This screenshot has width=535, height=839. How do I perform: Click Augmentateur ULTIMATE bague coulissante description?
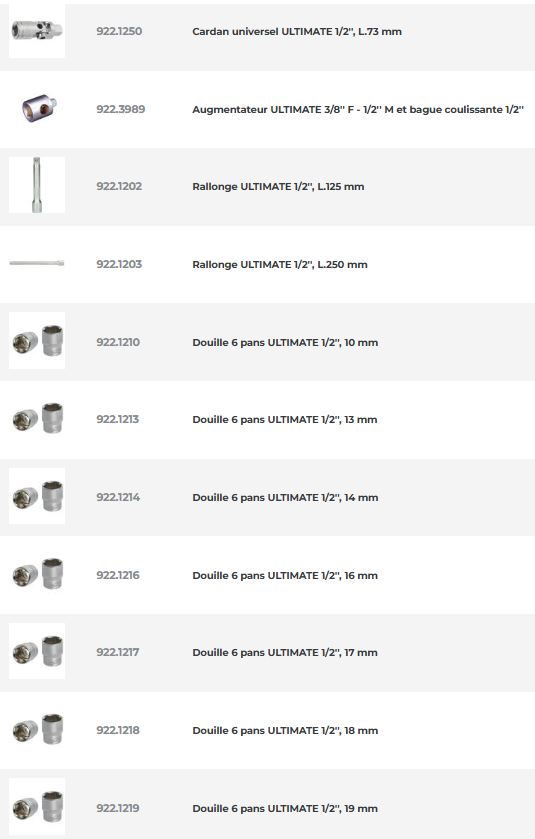pos(358,109)
